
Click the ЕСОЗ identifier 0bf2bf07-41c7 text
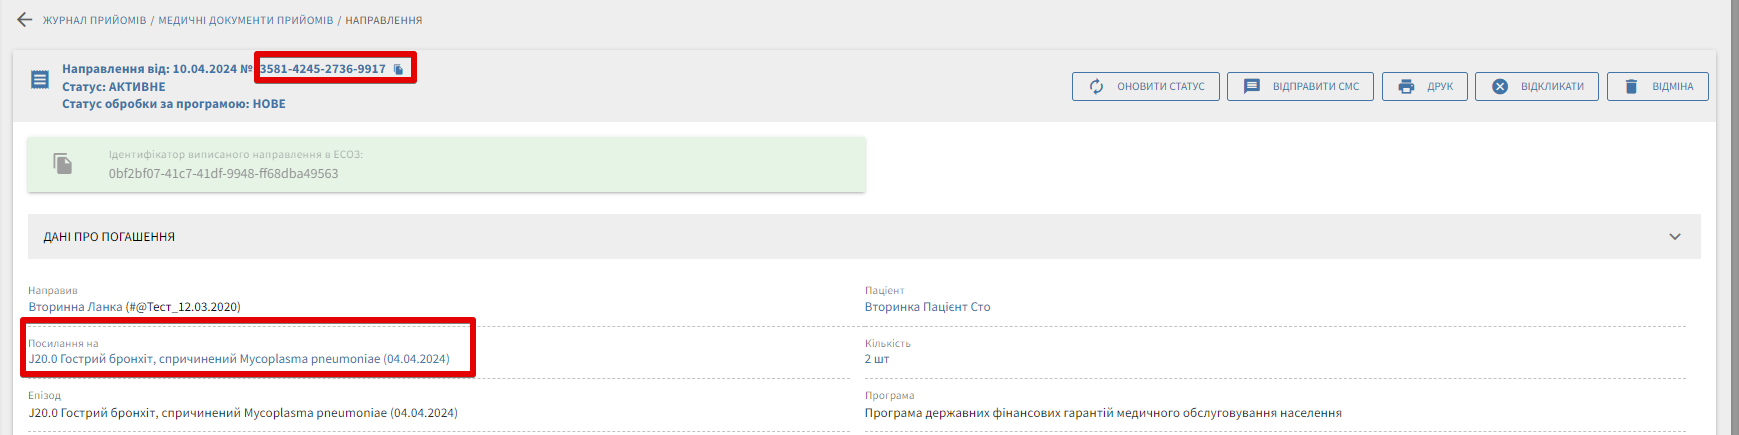click(223, 174)
